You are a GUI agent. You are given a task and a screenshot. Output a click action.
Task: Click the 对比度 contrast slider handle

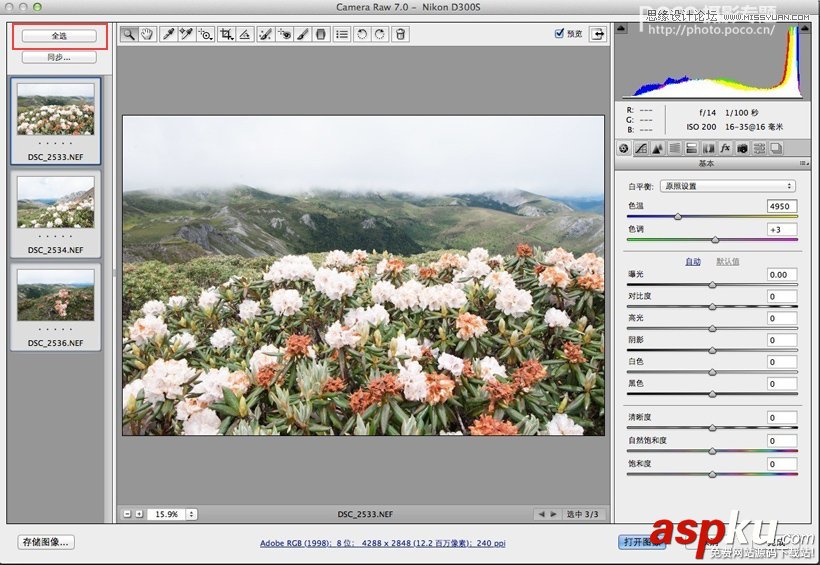(x=712, y=307)
